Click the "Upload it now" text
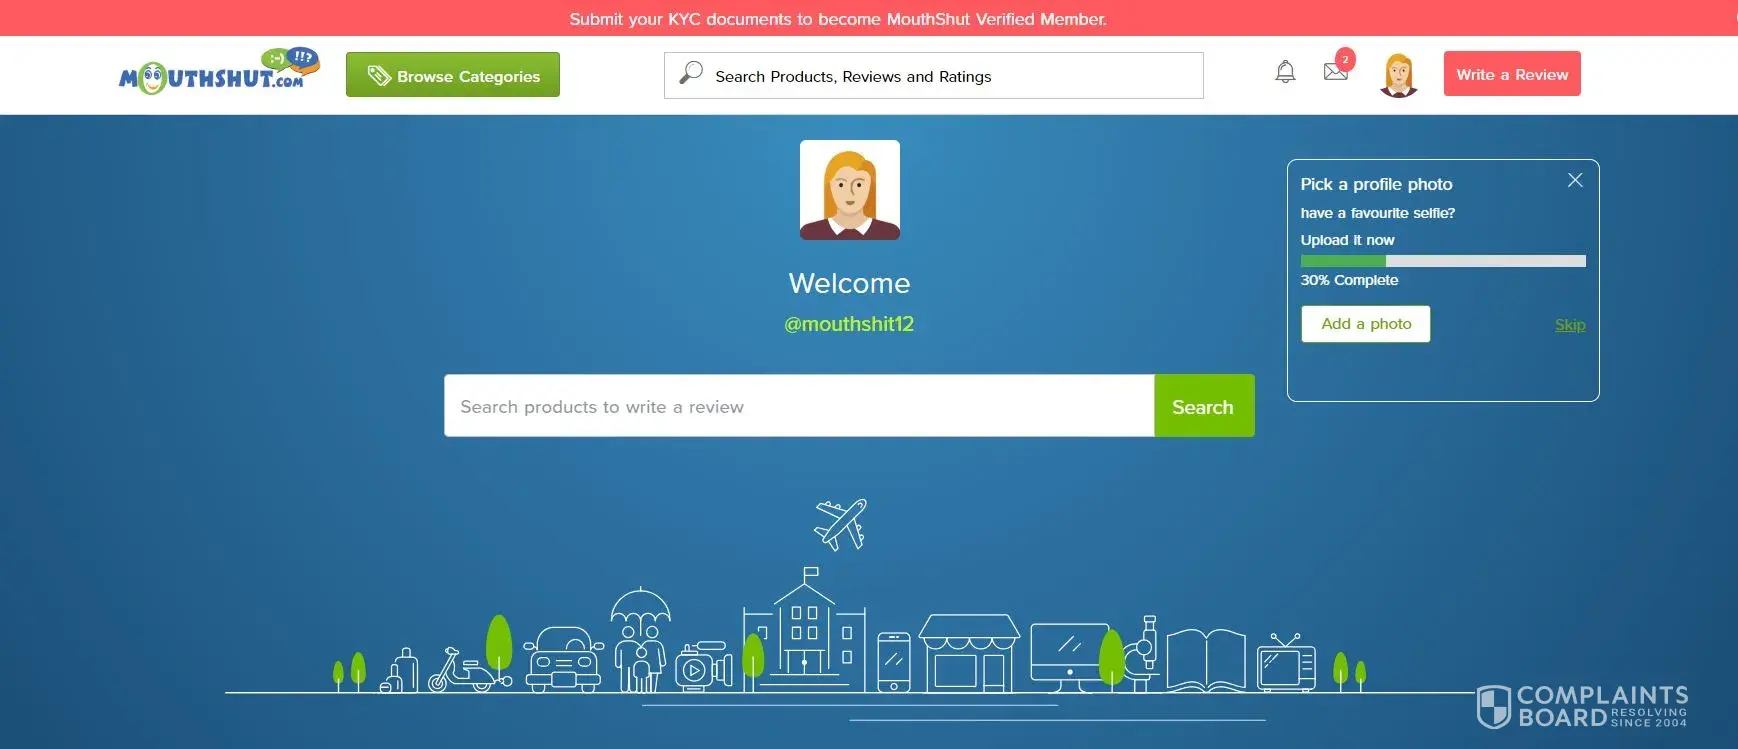This screenshot has height=749, width=1738. pyautogui.click(x=1347, y=240)
